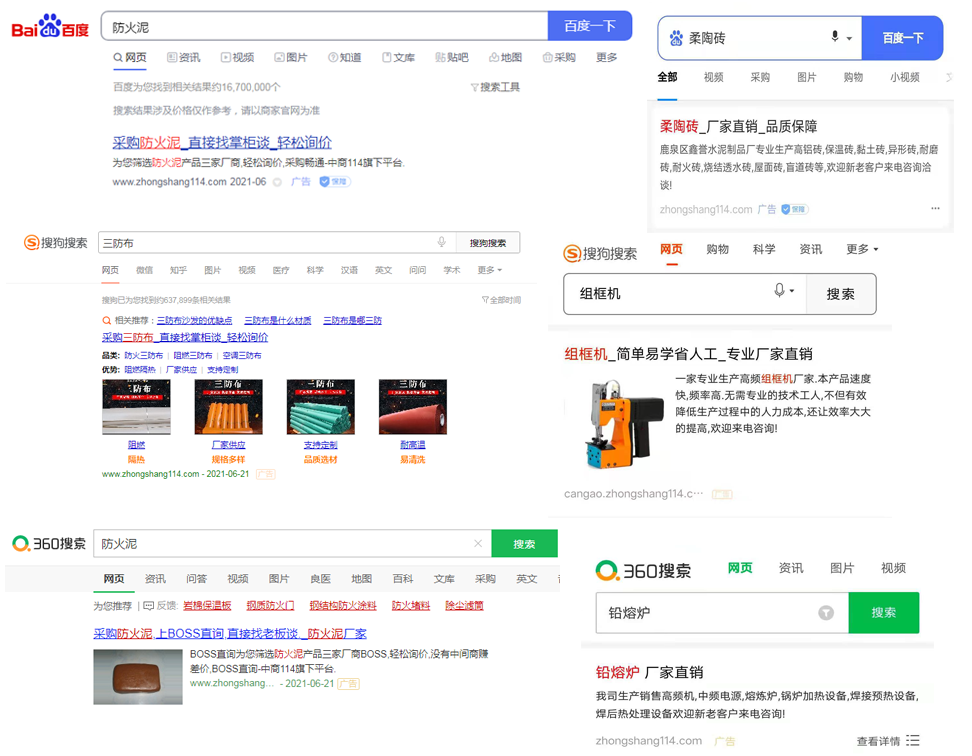The width and height of the screenshot is (972, 756).
Task: Click Sogou logo beside 三防布 search box
Action: [55, 243]
